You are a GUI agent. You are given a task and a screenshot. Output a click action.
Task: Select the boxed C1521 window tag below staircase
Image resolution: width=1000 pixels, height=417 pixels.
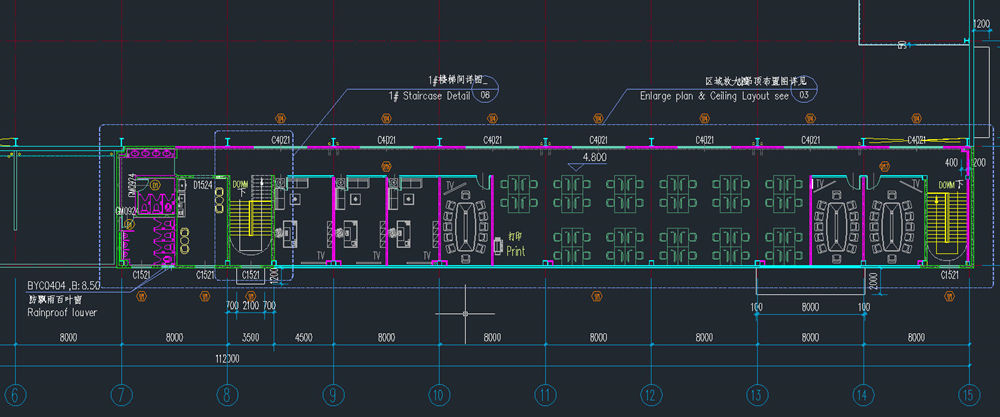click(x=251, y=275)
